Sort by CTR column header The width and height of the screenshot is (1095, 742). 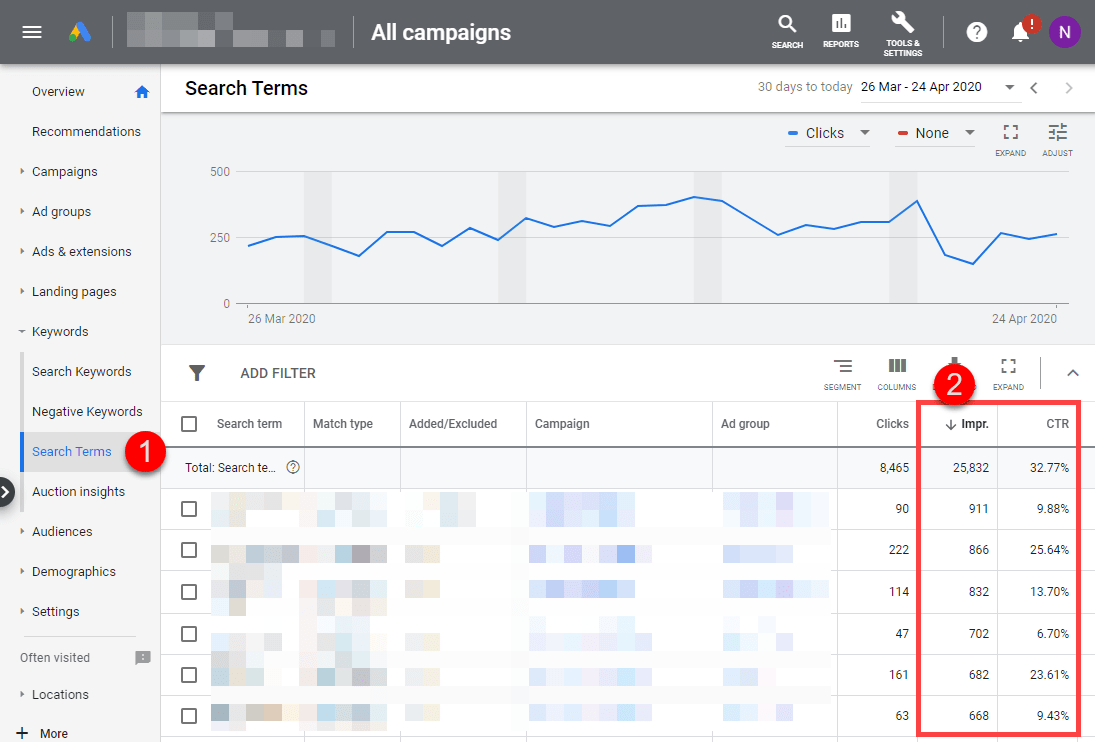click(1057, 424)
